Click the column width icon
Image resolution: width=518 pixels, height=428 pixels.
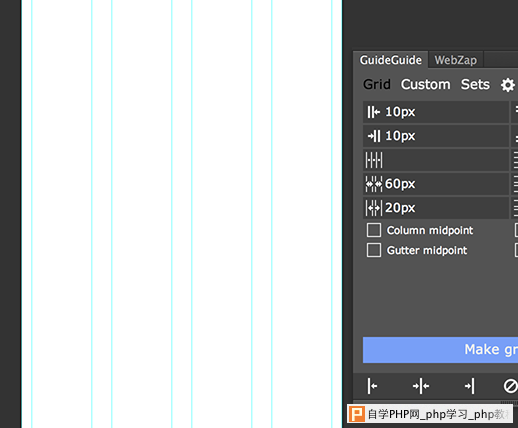(374, 184)
